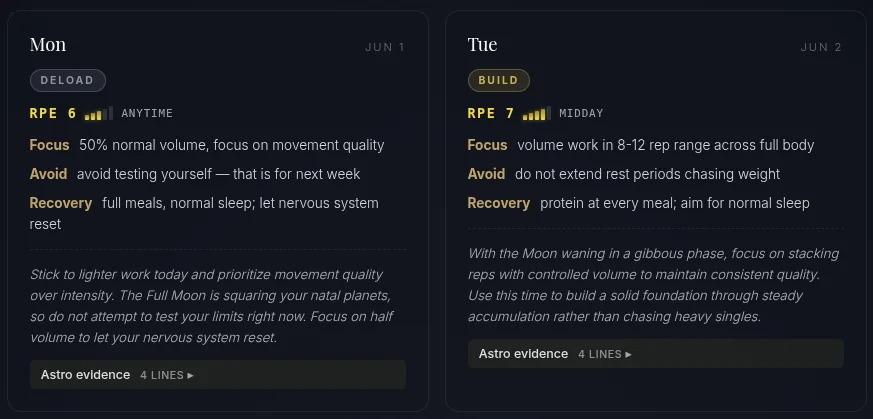Image resolution: width=873 pixels, height=419 pixels.
Task: Click the arrow beside Tuesday's 4 LINES
Action: tap(629, 354)
